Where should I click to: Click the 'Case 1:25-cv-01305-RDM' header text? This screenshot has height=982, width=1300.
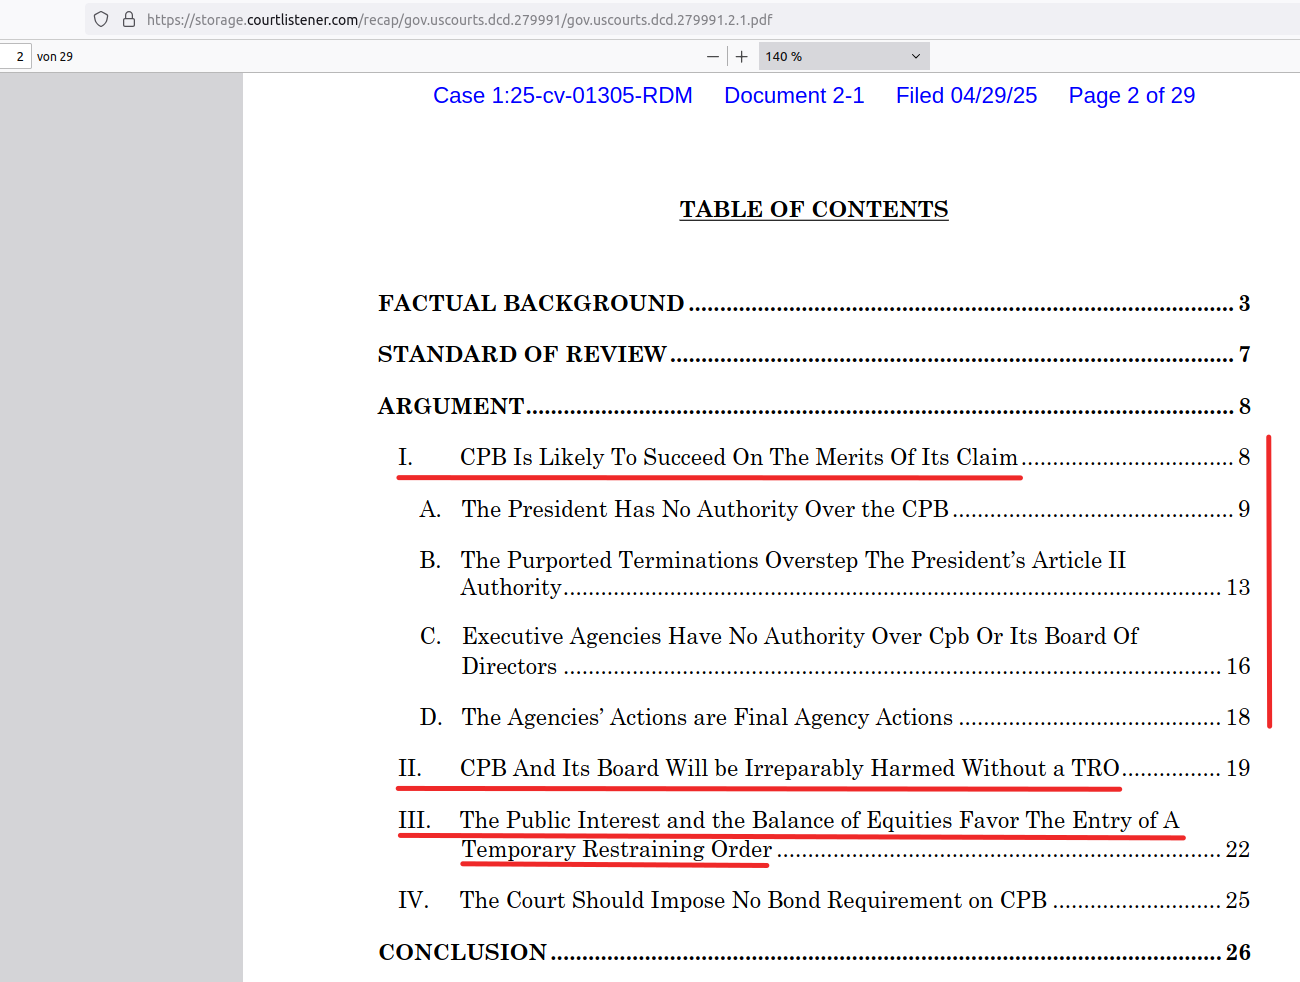(x=563, y=96)
